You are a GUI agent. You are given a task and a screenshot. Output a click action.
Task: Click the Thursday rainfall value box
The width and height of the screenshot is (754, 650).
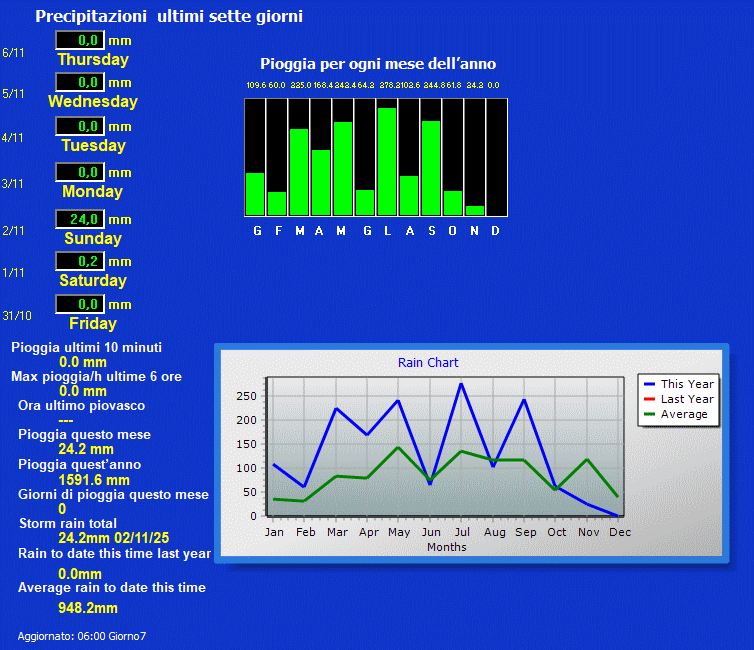pos(80,40)
